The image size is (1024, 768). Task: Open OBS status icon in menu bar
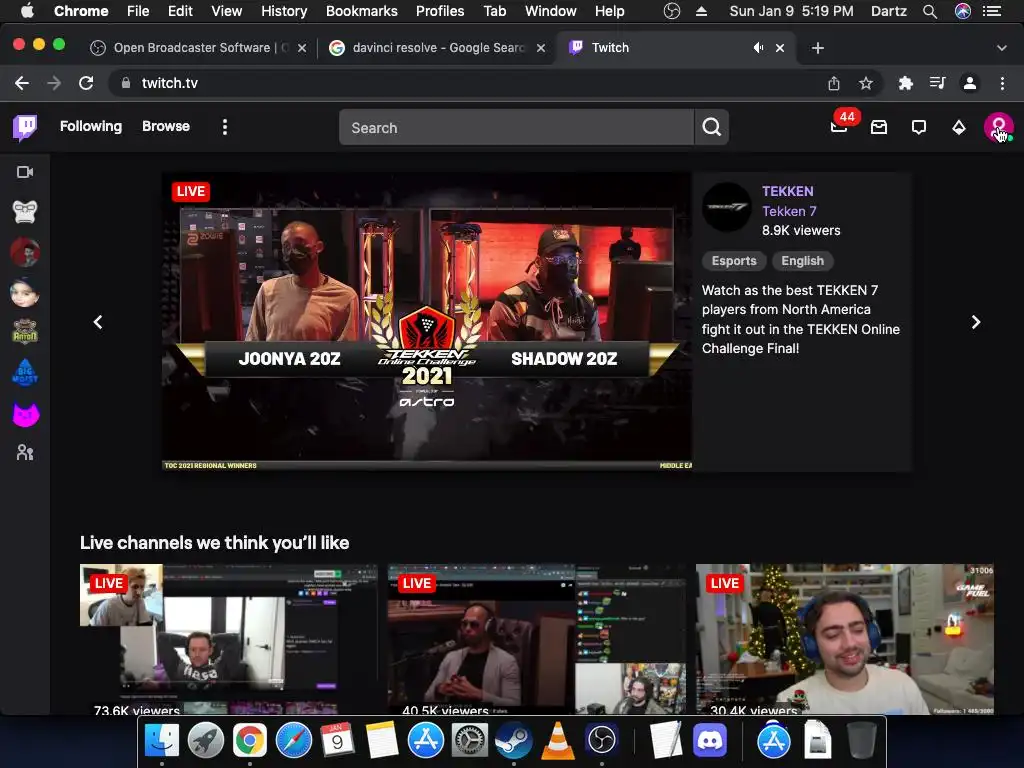pos(671,11)
